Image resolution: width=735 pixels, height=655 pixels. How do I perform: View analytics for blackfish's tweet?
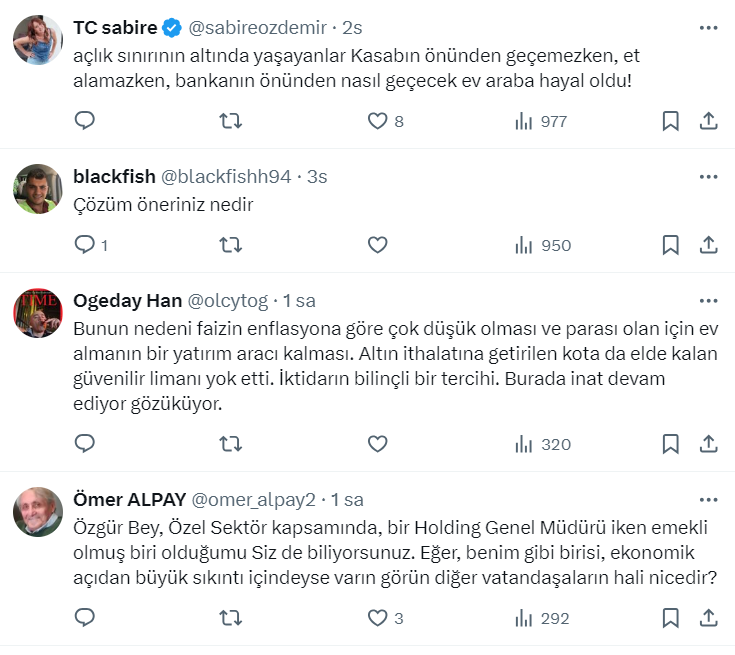click(x=542, y=245)
